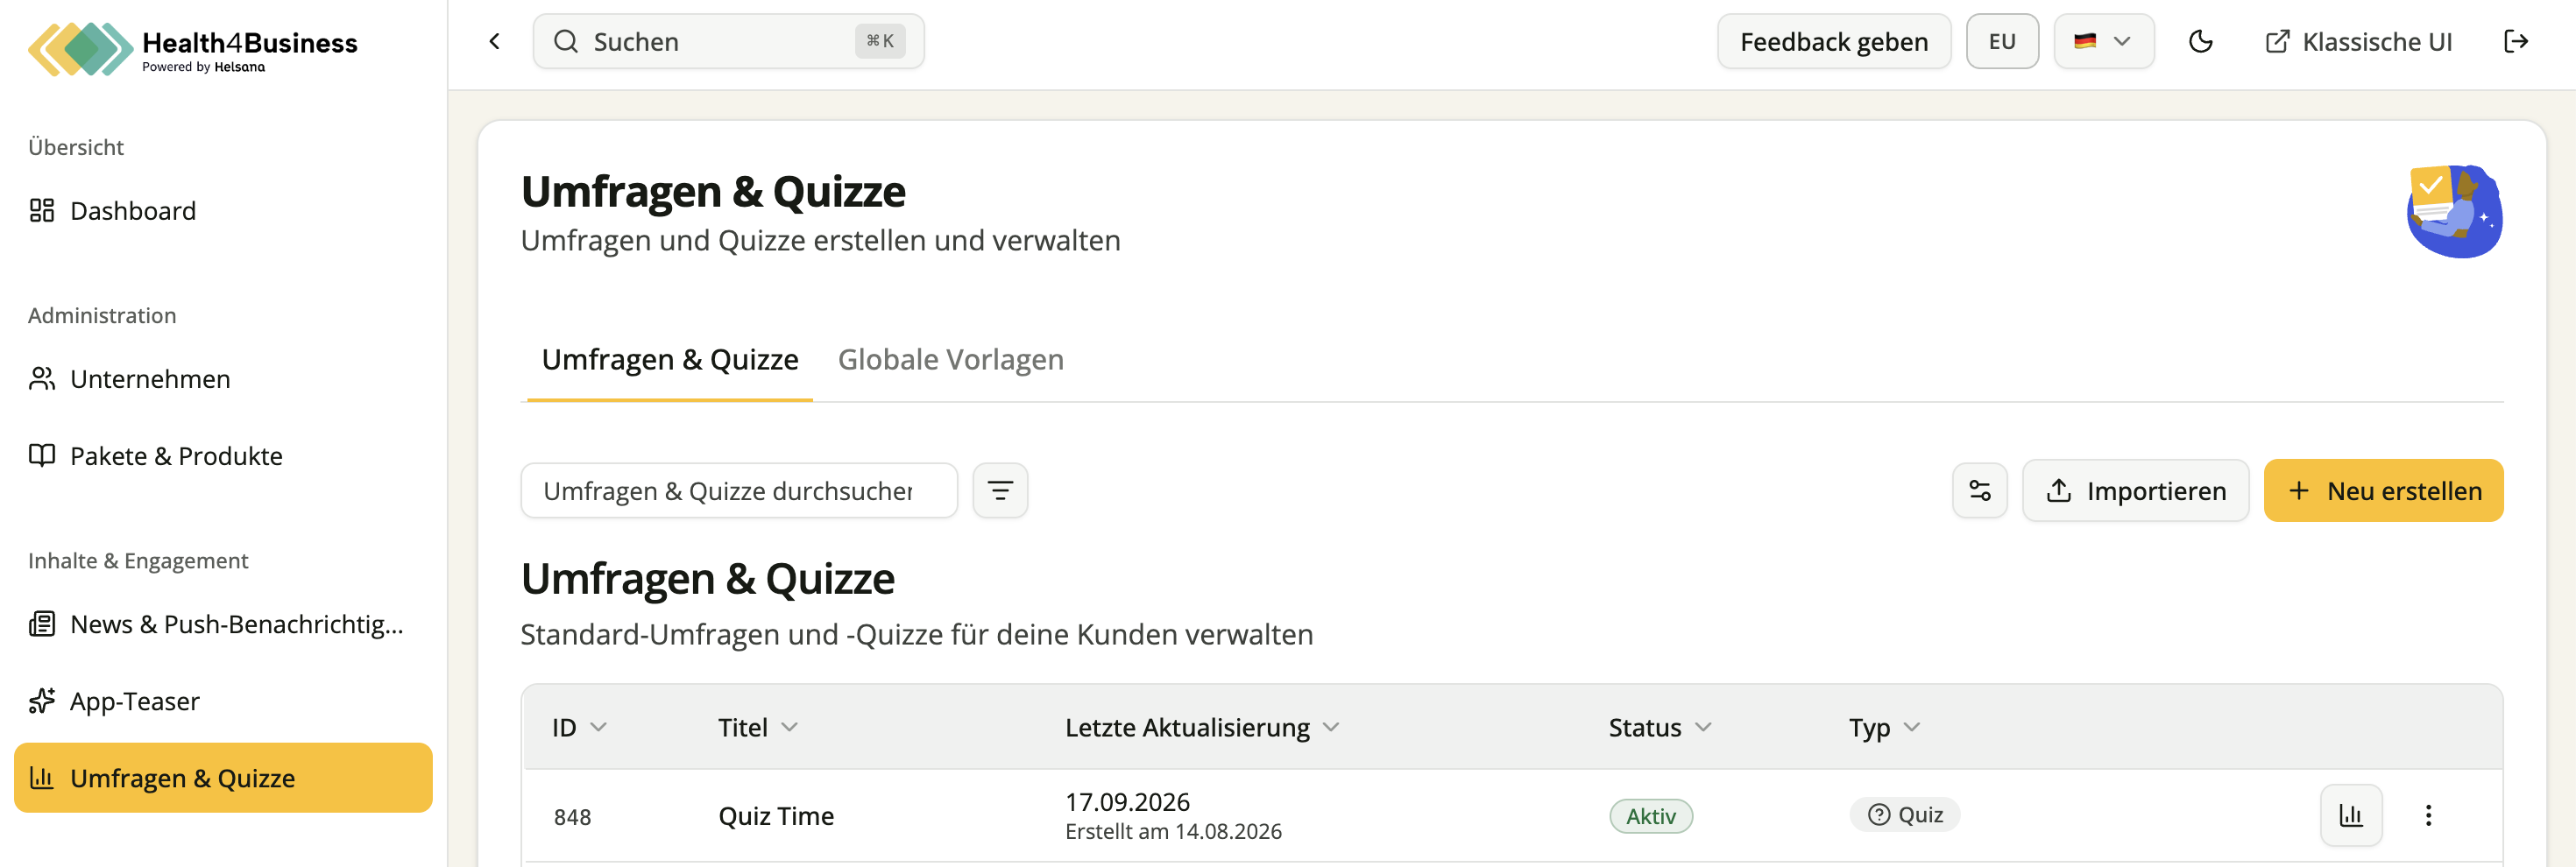View statistics for Quiz Time row
Viewport: 2576px width, 867px height.
[x=2351, y=815]
